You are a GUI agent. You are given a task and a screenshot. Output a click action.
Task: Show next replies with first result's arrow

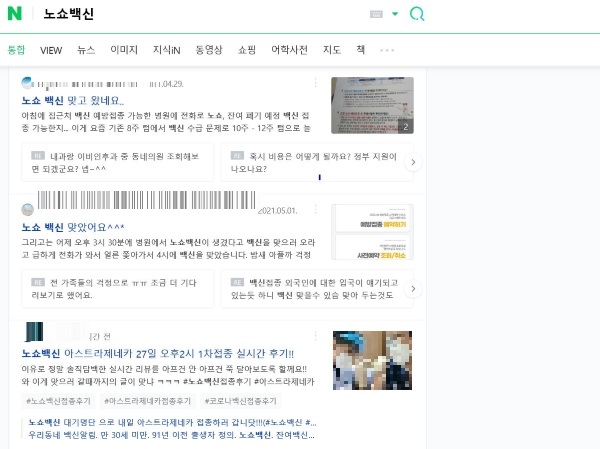pyautogui.click(x=413, y=162)
